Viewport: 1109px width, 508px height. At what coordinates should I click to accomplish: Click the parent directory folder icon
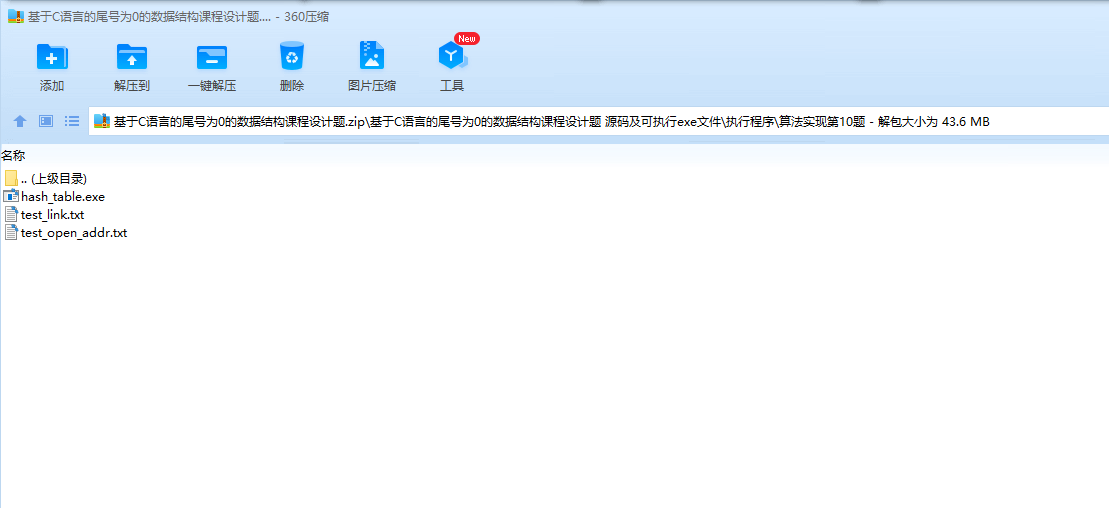click(x=11, y=178)
